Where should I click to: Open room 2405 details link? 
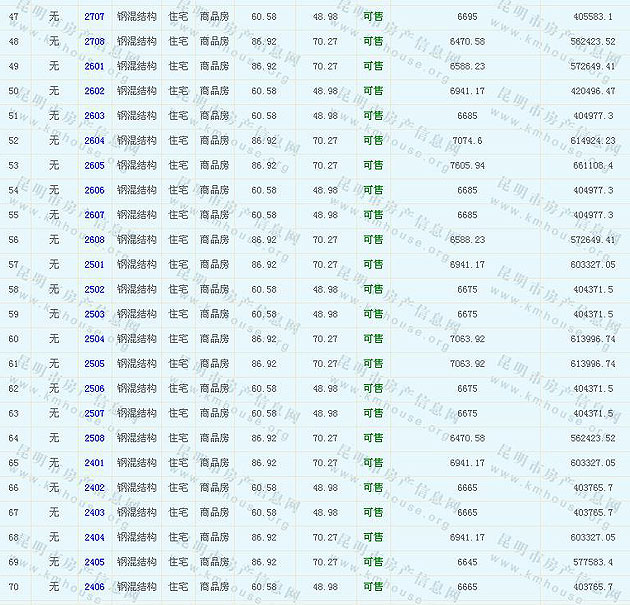coord(94,562)
